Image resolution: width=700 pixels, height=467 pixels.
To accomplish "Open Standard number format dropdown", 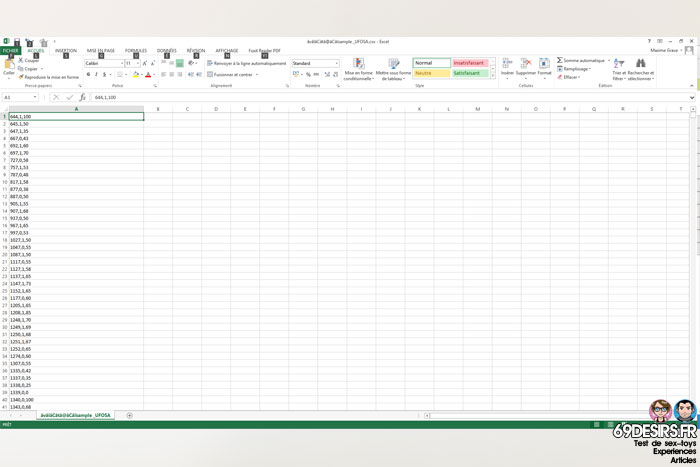I will pos(337,63).
